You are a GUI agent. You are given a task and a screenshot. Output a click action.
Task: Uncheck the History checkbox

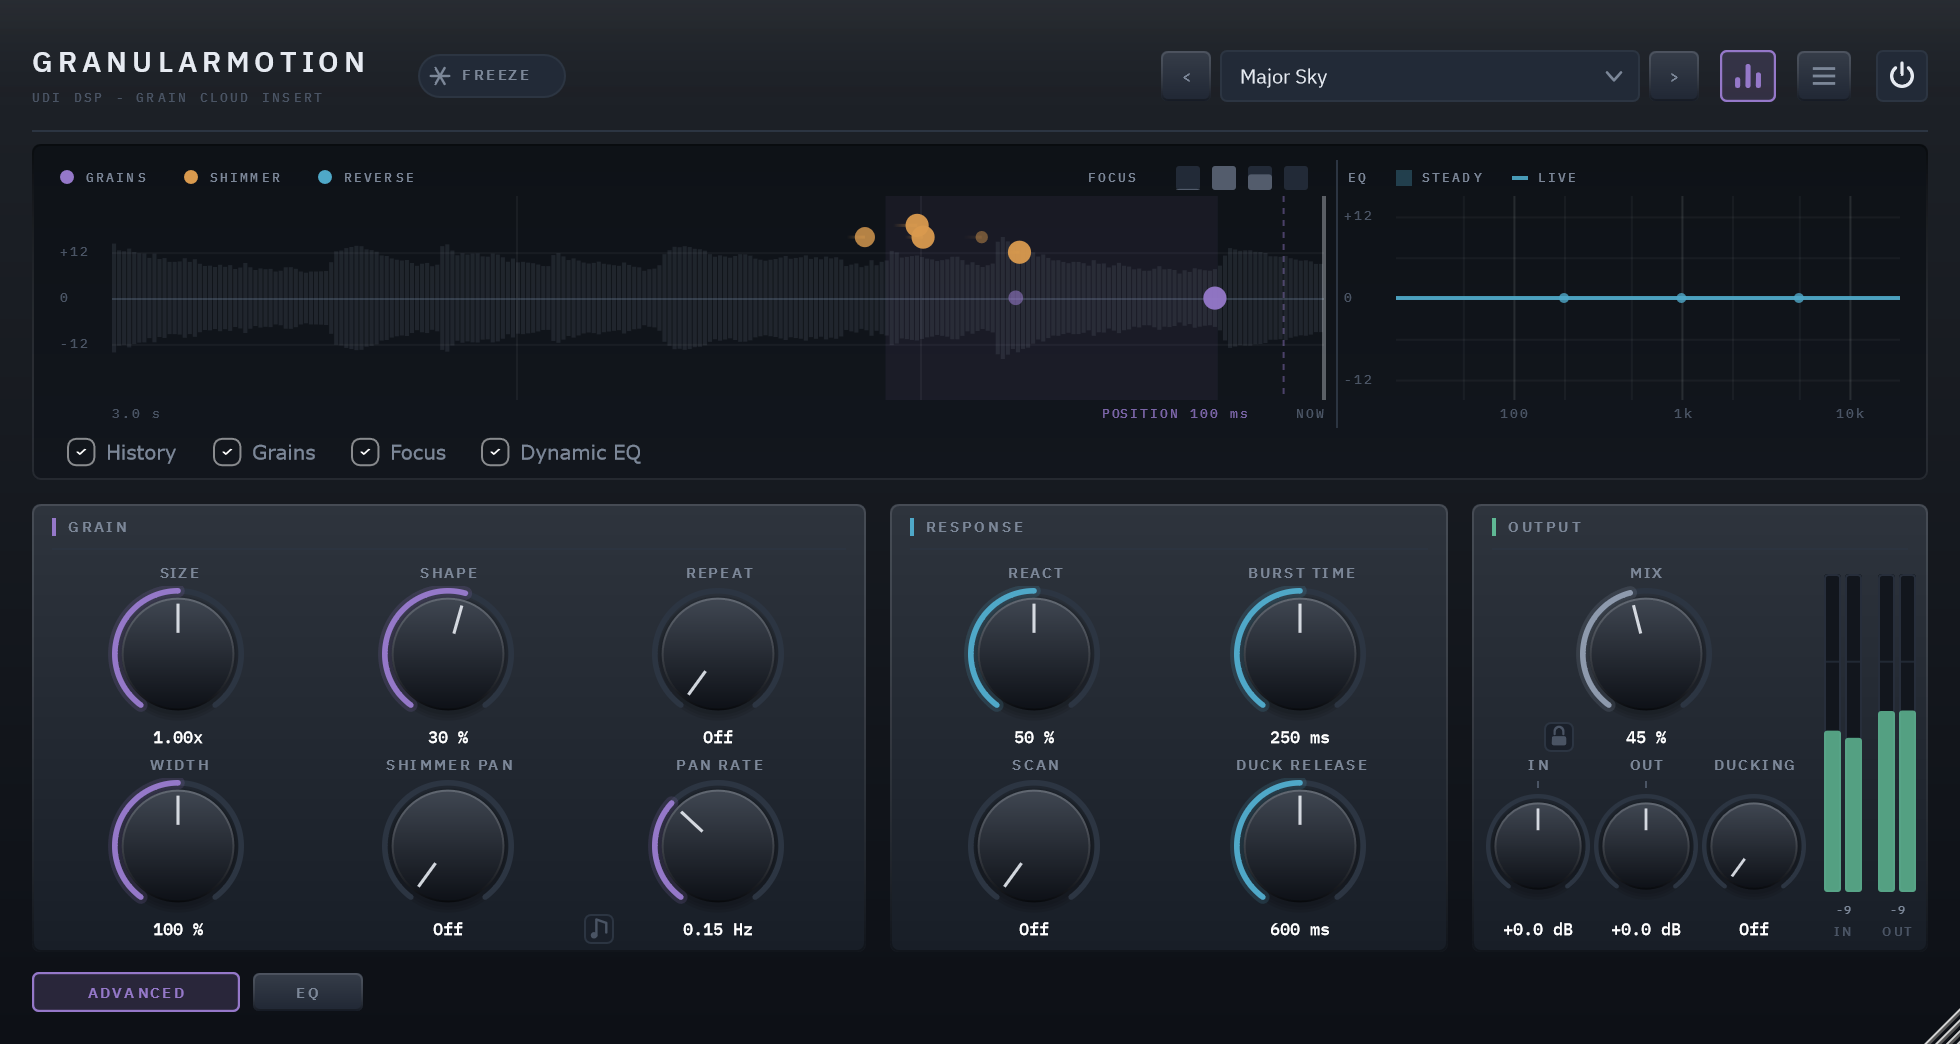81,452
